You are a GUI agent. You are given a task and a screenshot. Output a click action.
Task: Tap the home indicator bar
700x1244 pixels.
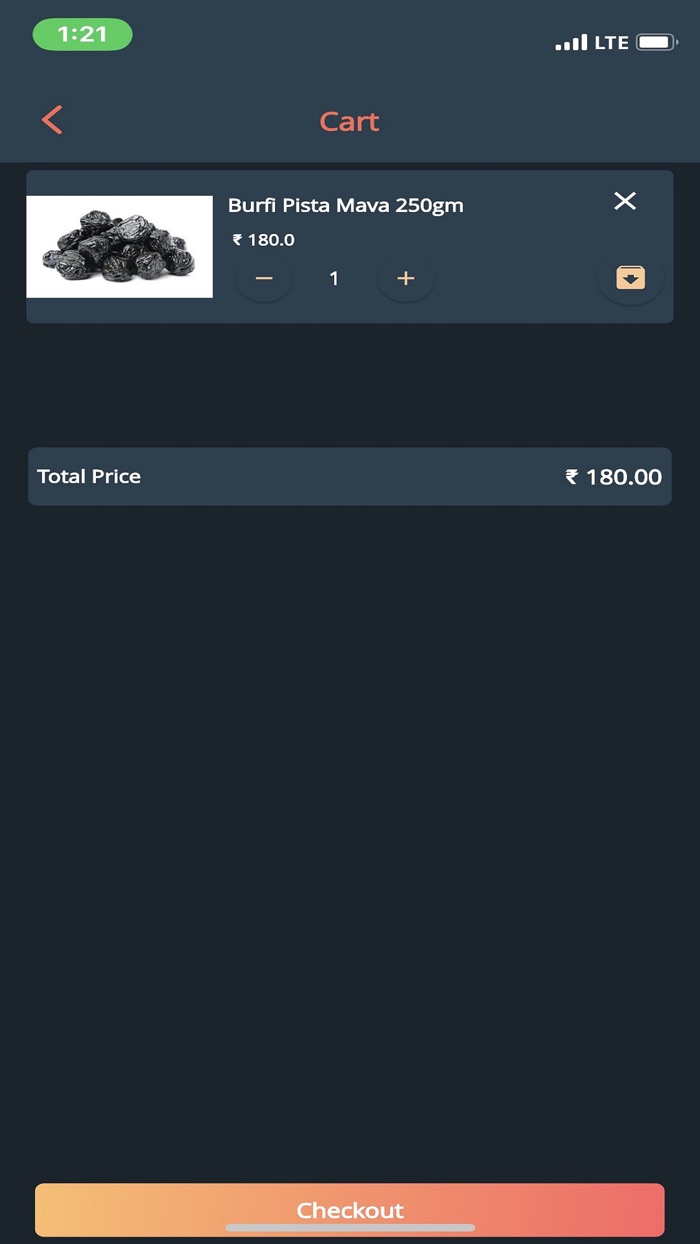350,1227
